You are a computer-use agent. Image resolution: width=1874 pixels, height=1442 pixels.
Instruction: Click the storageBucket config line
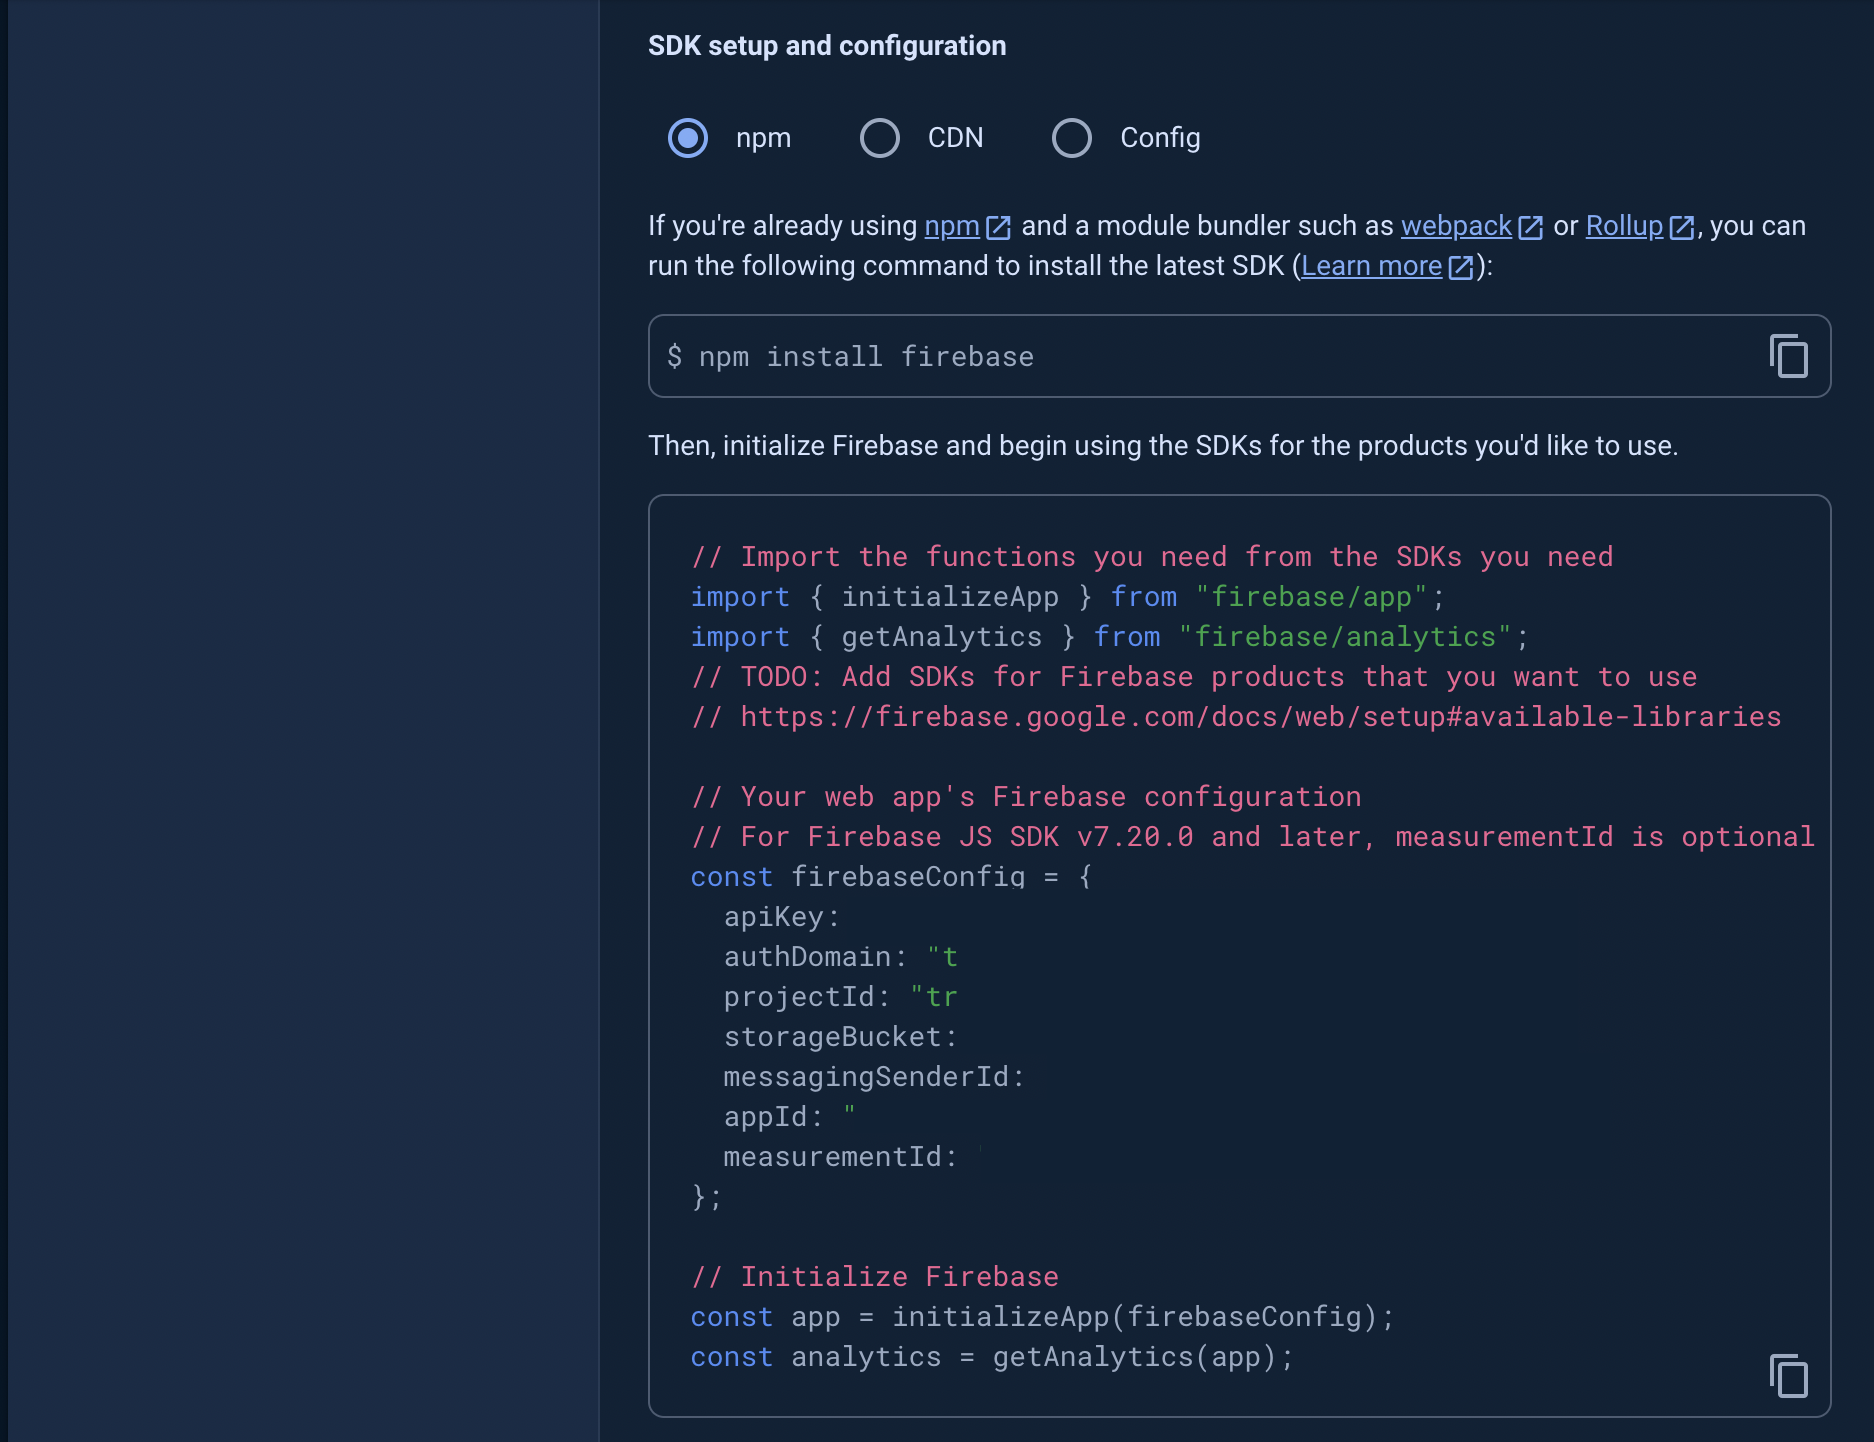[x=841, y=1037]
